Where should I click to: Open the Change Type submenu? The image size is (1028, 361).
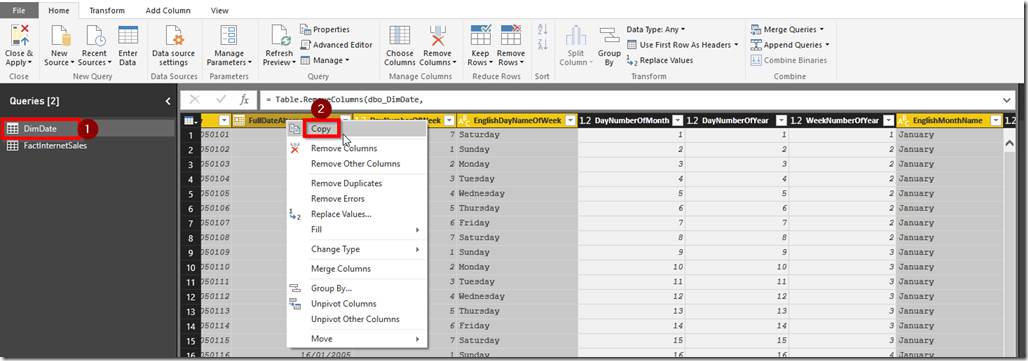pos(357,249)
